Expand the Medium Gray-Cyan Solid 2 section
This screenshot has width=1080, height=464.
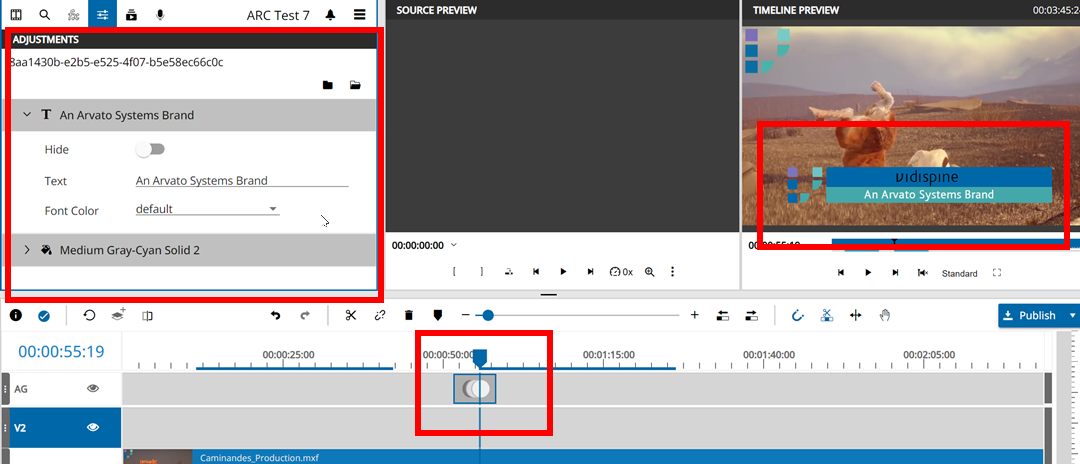point(27,250)
